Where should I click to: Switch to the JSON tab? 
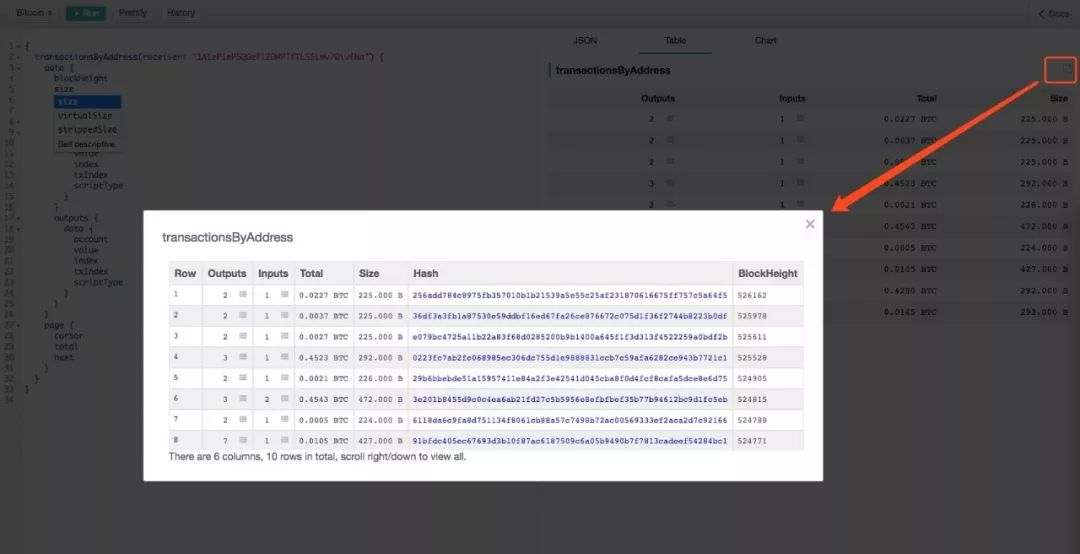[x=585, y=41]
